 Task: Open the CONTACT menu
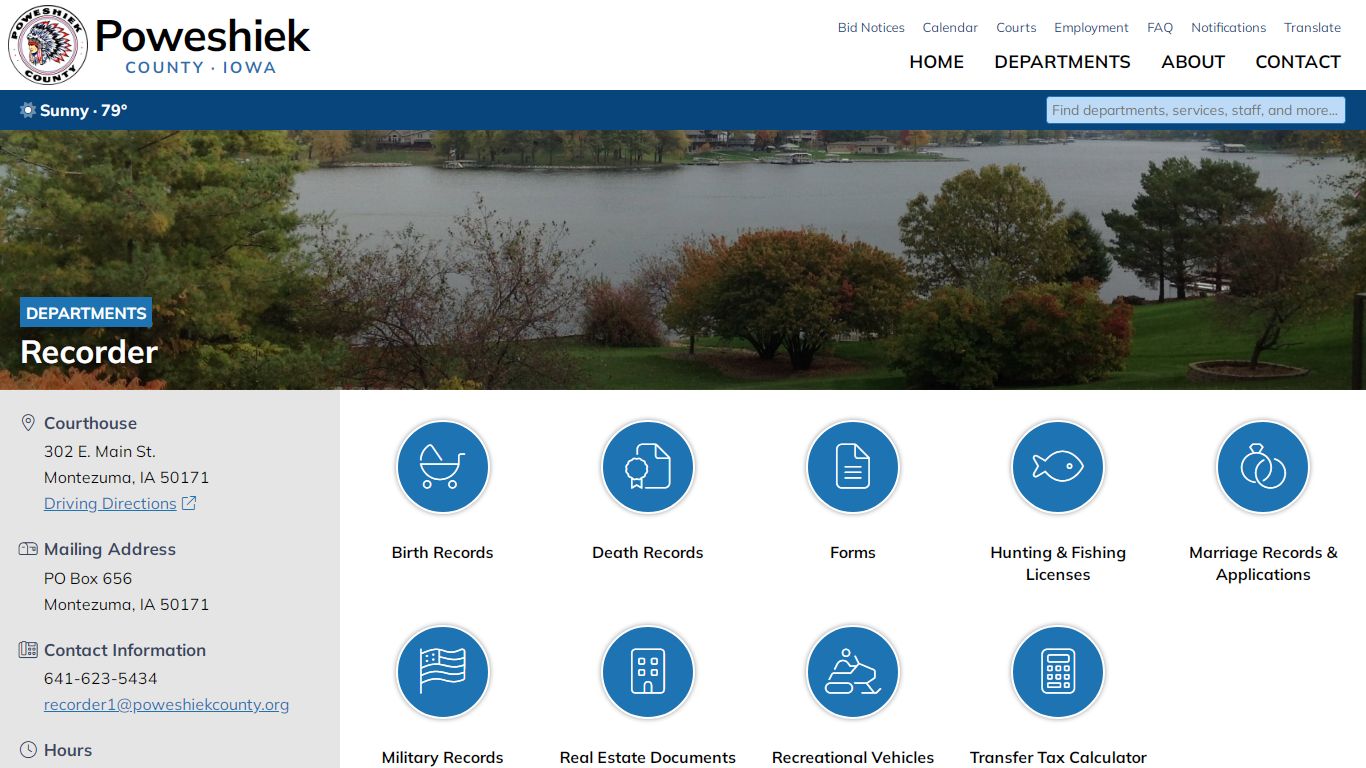[1298, 62]
